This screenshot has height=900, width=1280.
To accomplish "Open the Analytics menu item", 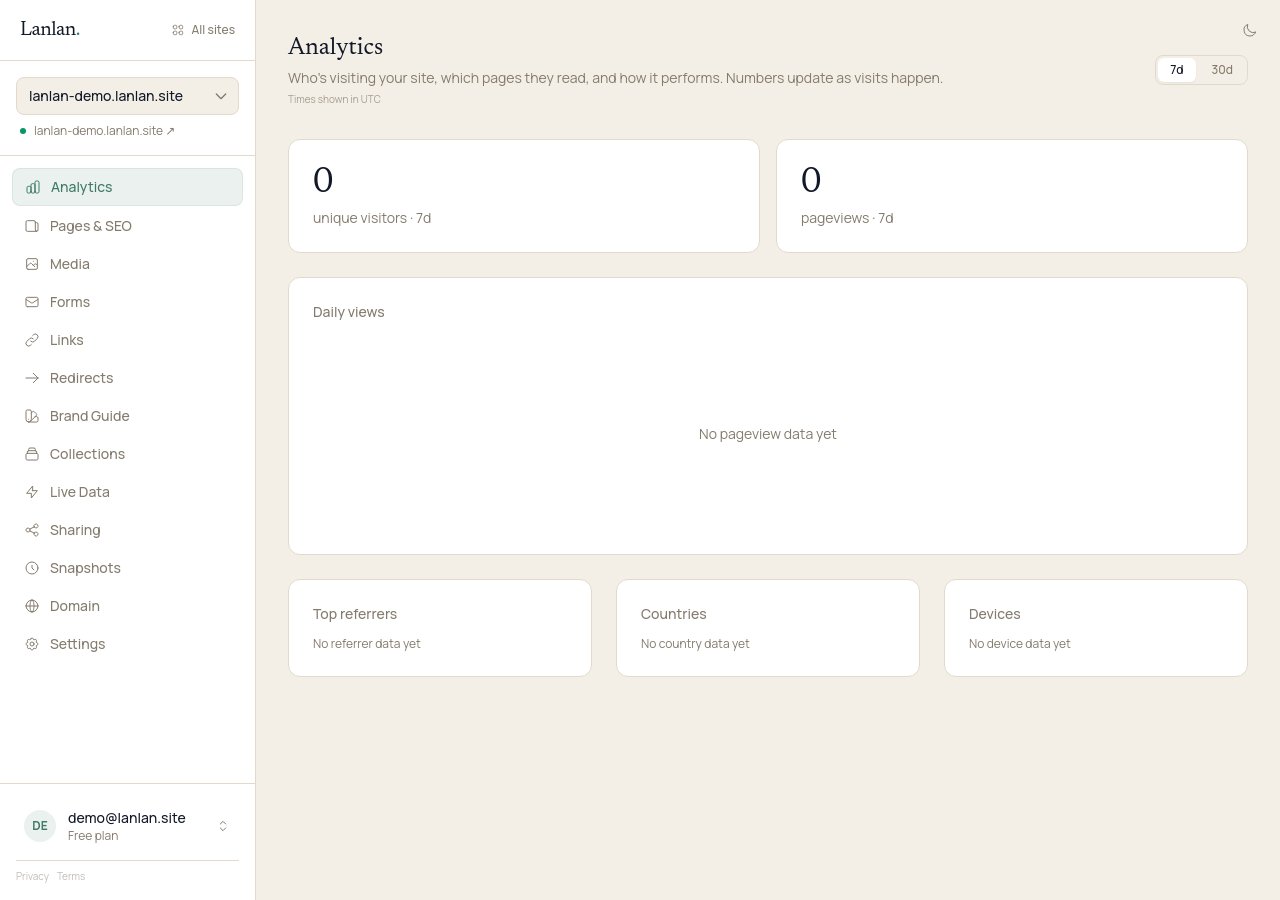I will [x=127, y=187].
